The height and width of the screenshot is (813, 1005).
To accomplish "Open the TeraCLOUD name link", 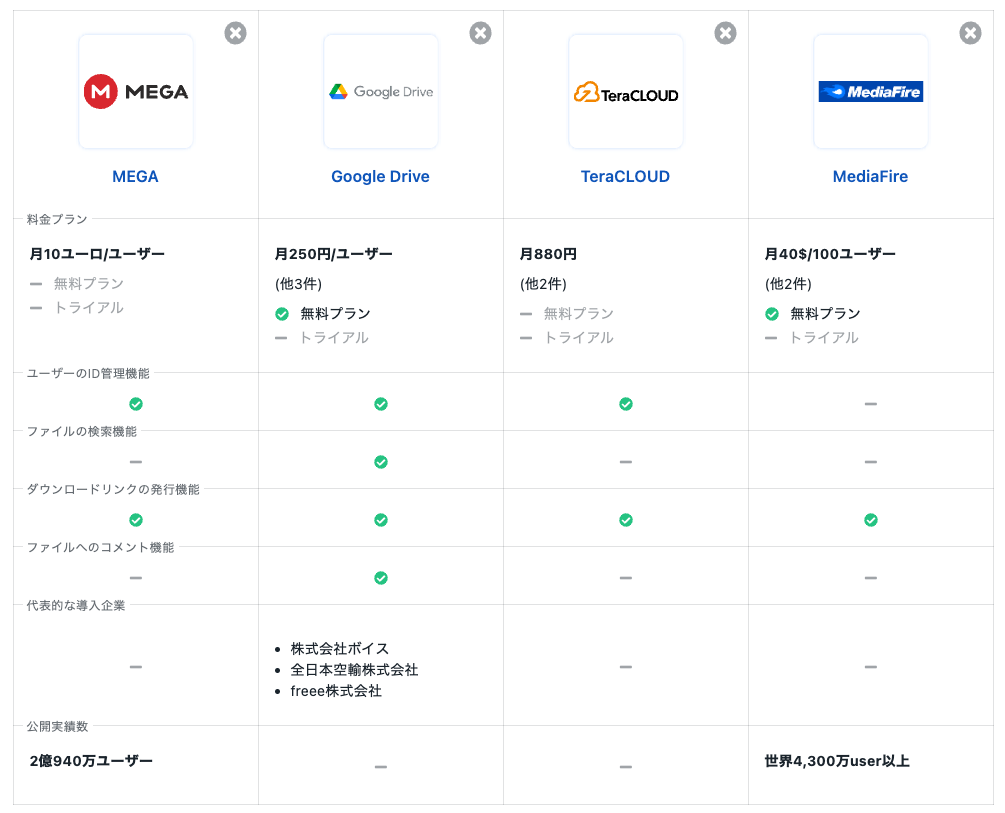I will coord(626,177).
